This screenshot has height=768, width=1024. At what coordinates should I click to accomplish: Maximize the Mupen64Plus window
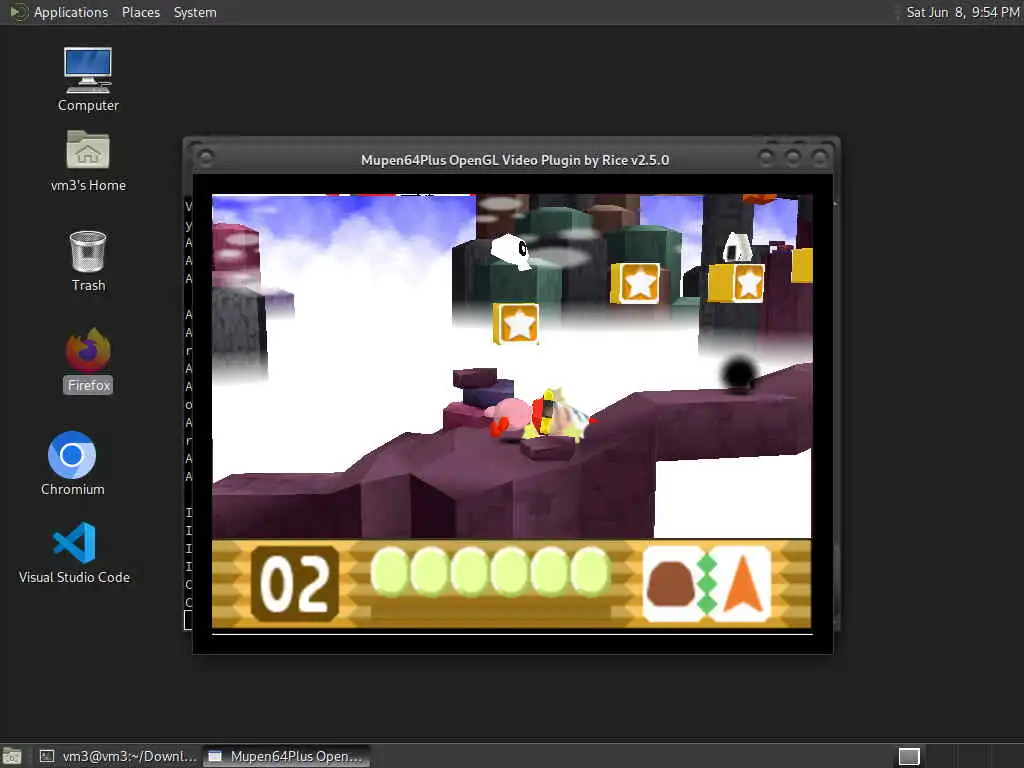[793, 157]
